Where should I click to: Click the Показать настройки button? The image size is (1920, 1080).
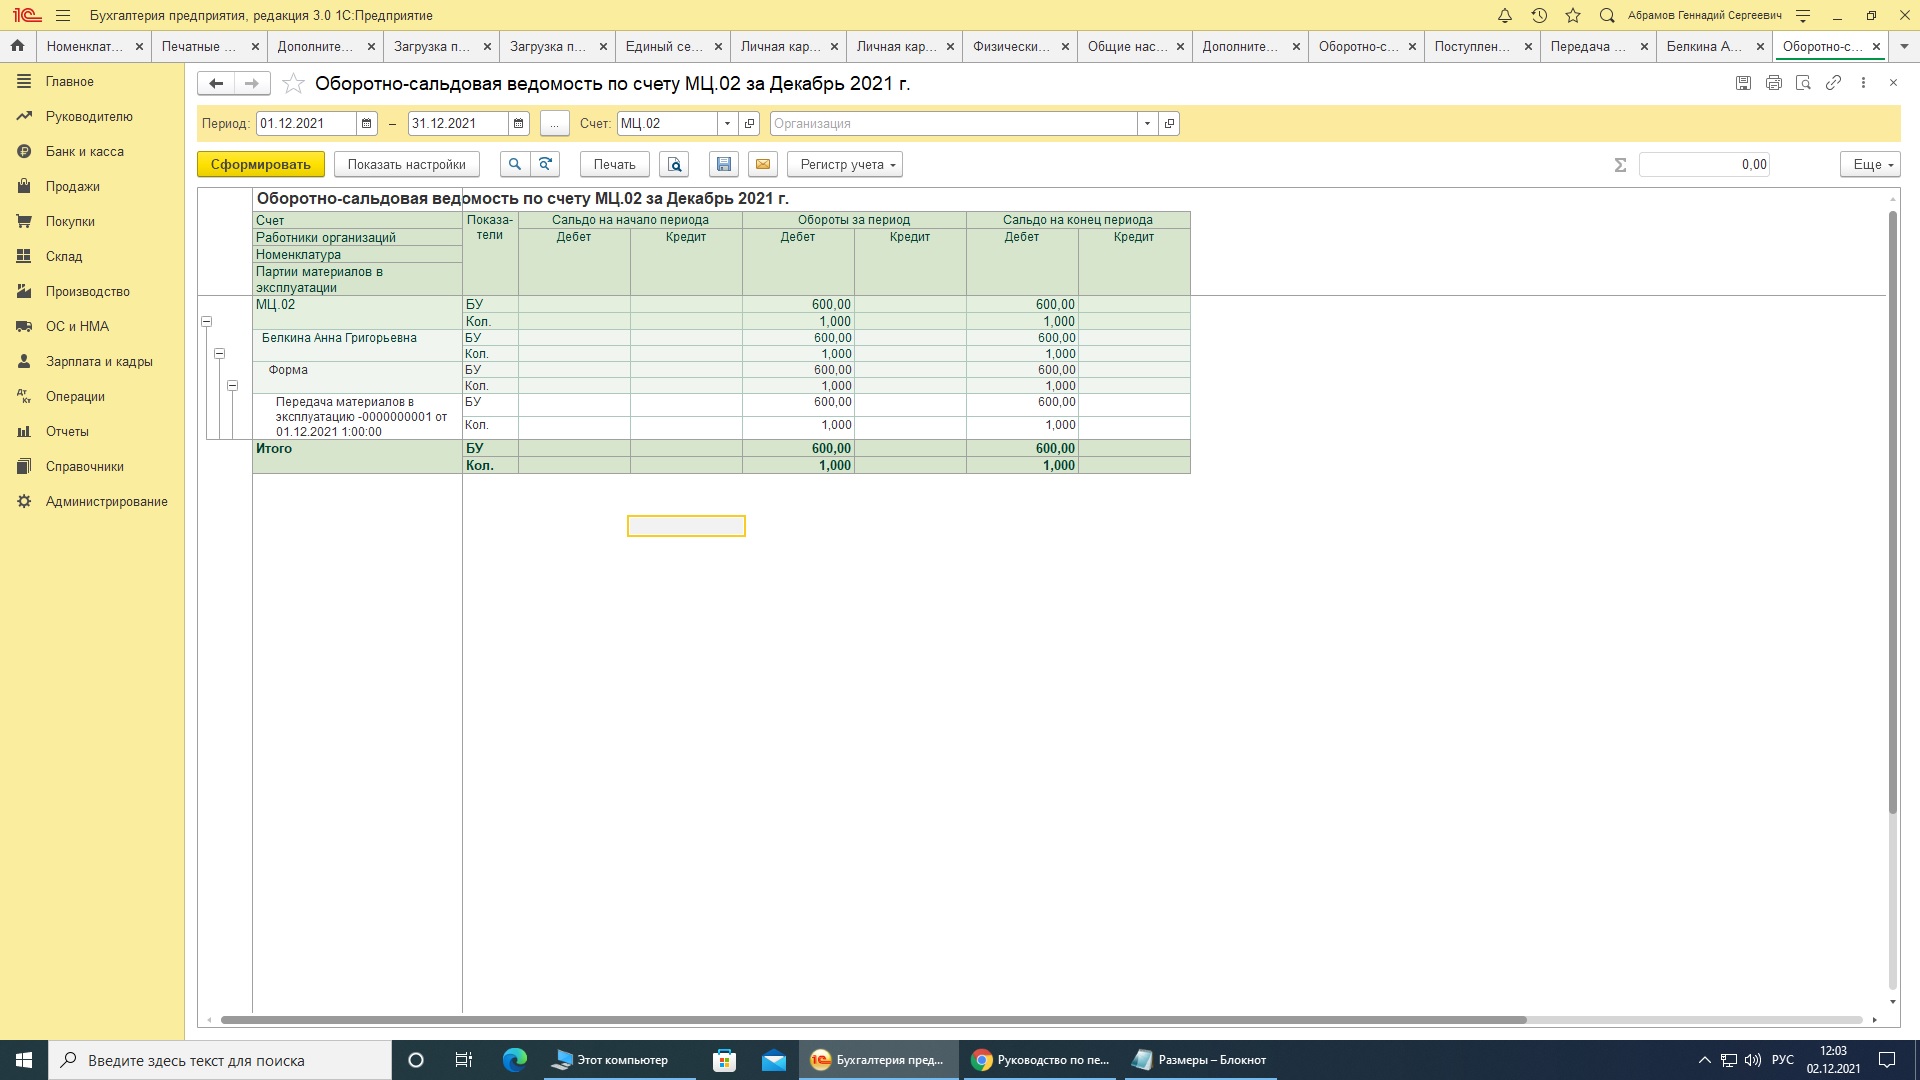(407, 164)
